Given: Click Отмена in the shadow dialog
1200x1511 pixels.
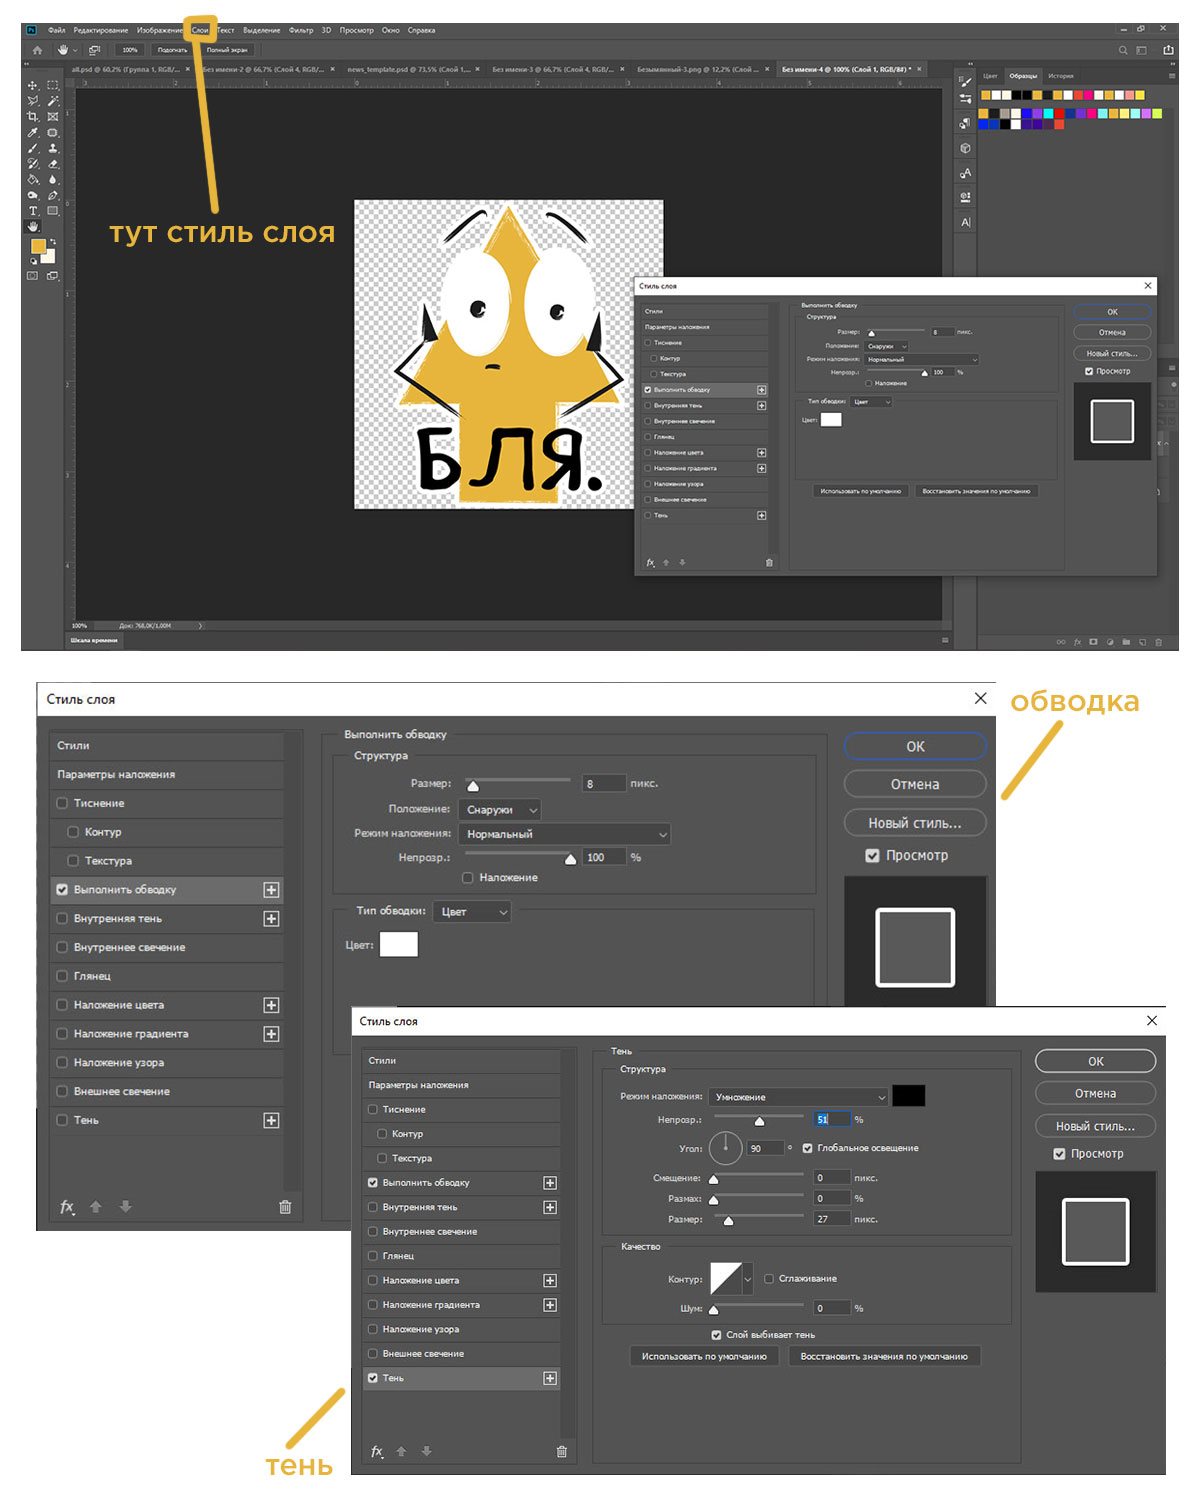Looking at the screenshot, I should point(1095,1094).
